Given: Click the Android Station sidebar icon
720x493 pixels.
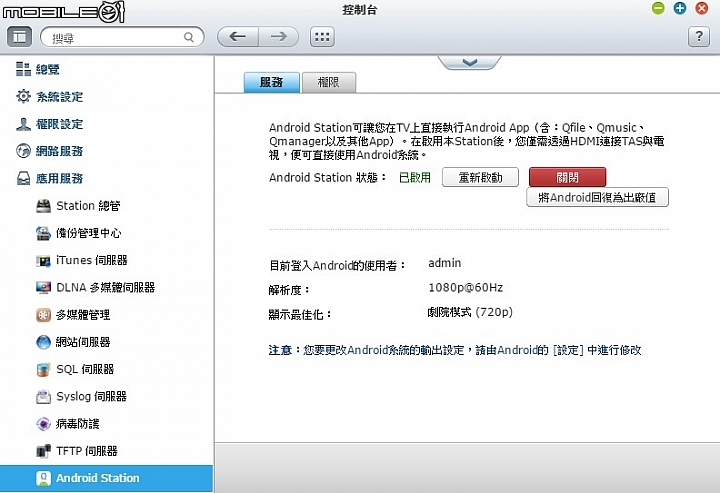Looking at the screenshot, I should 43,478.
